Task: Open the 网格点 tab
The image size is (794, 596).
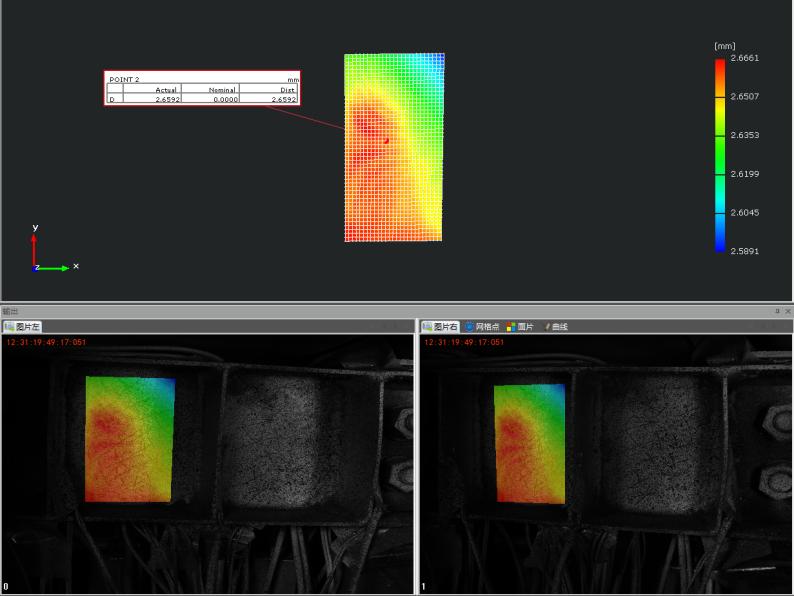Action: tap(482, 327)
